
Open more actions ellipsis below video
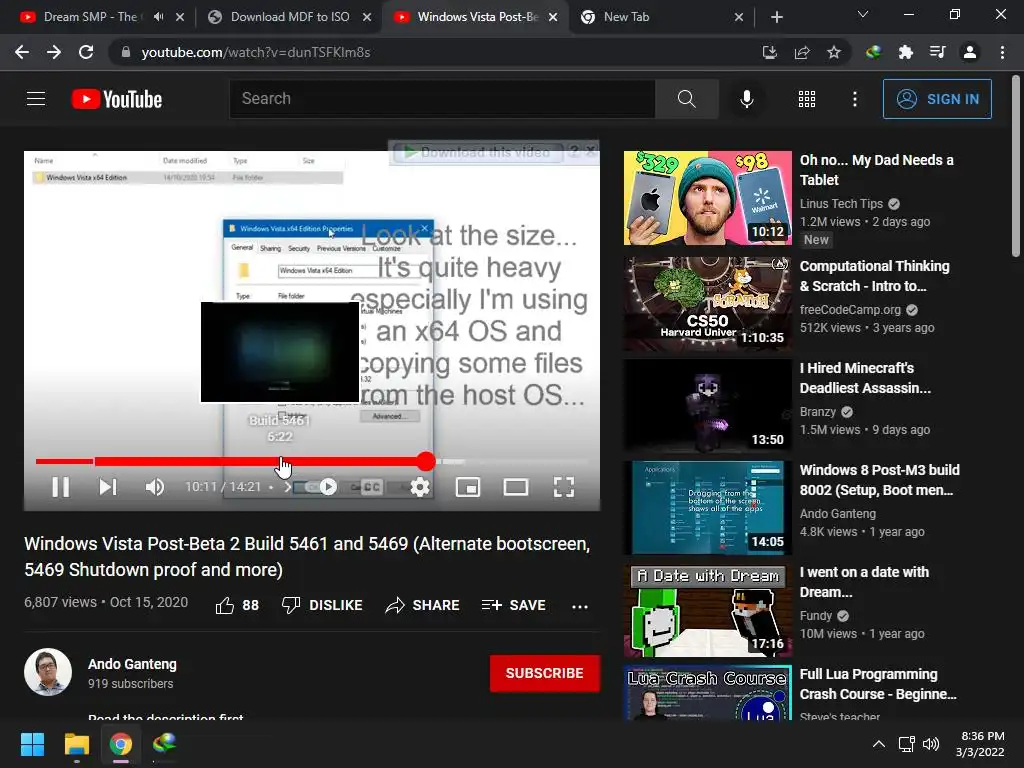tap(580, 606)
